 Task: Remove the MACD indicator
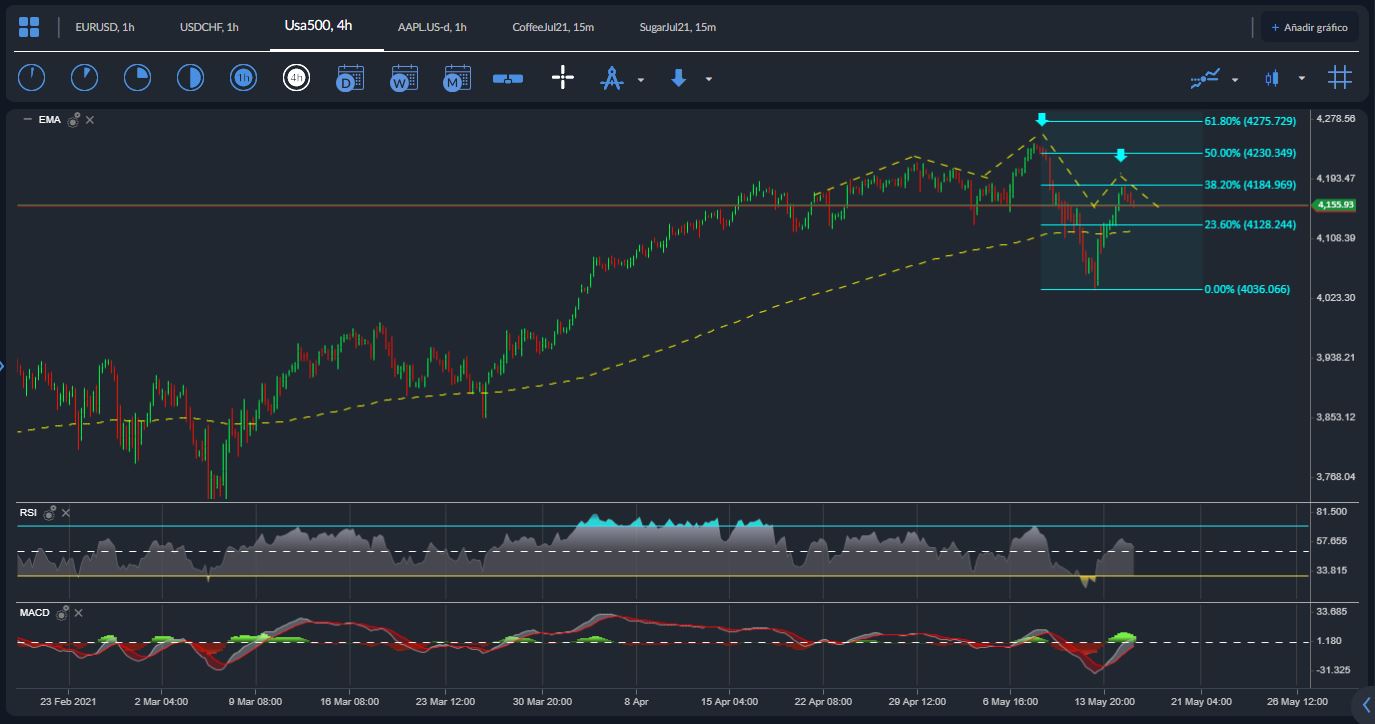(78, 612)
